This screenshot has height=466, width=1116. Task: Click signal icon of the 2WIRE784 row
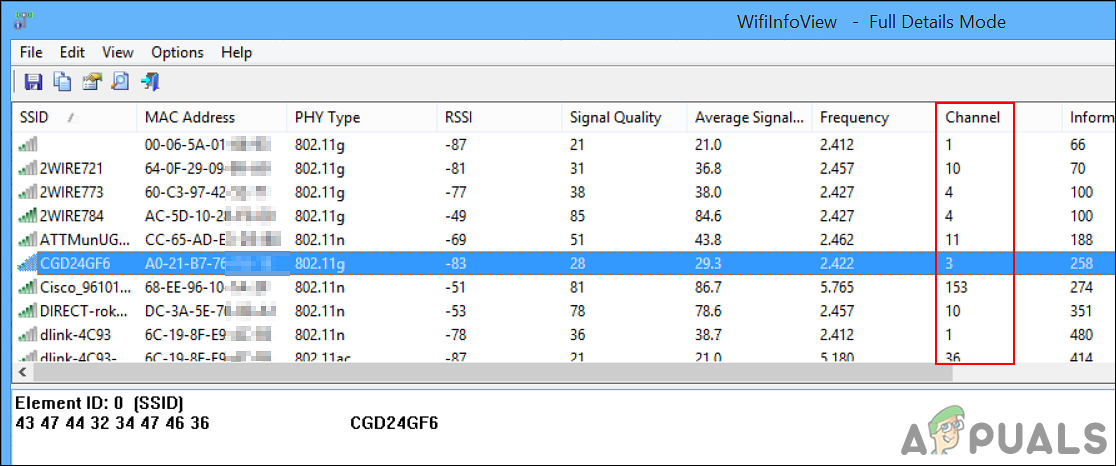[x=28, y=216]
